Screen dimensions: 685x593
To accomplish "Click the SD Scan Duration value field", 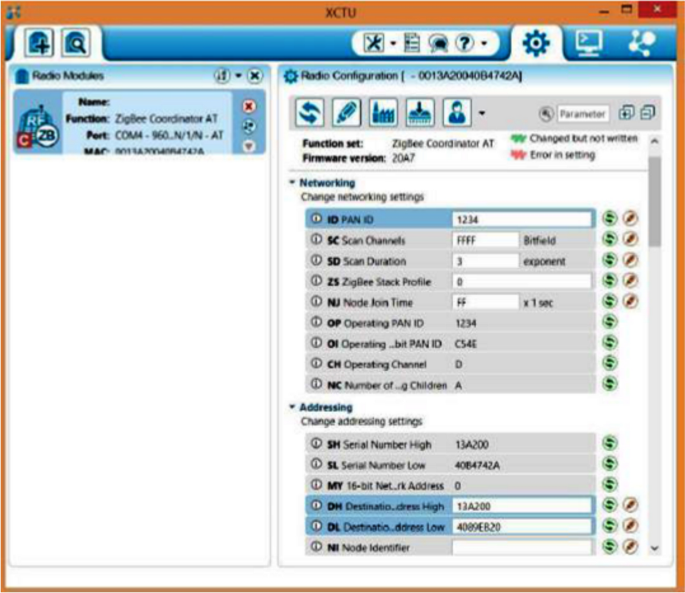I will coord(485,261).
